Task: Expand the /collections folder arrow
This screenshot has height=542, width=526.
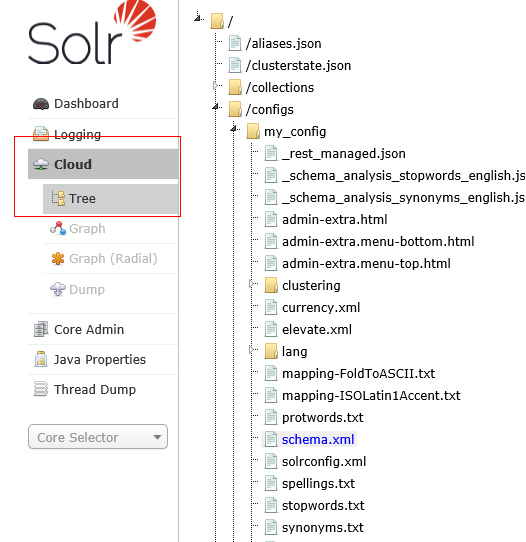Action: coord(216,85)
